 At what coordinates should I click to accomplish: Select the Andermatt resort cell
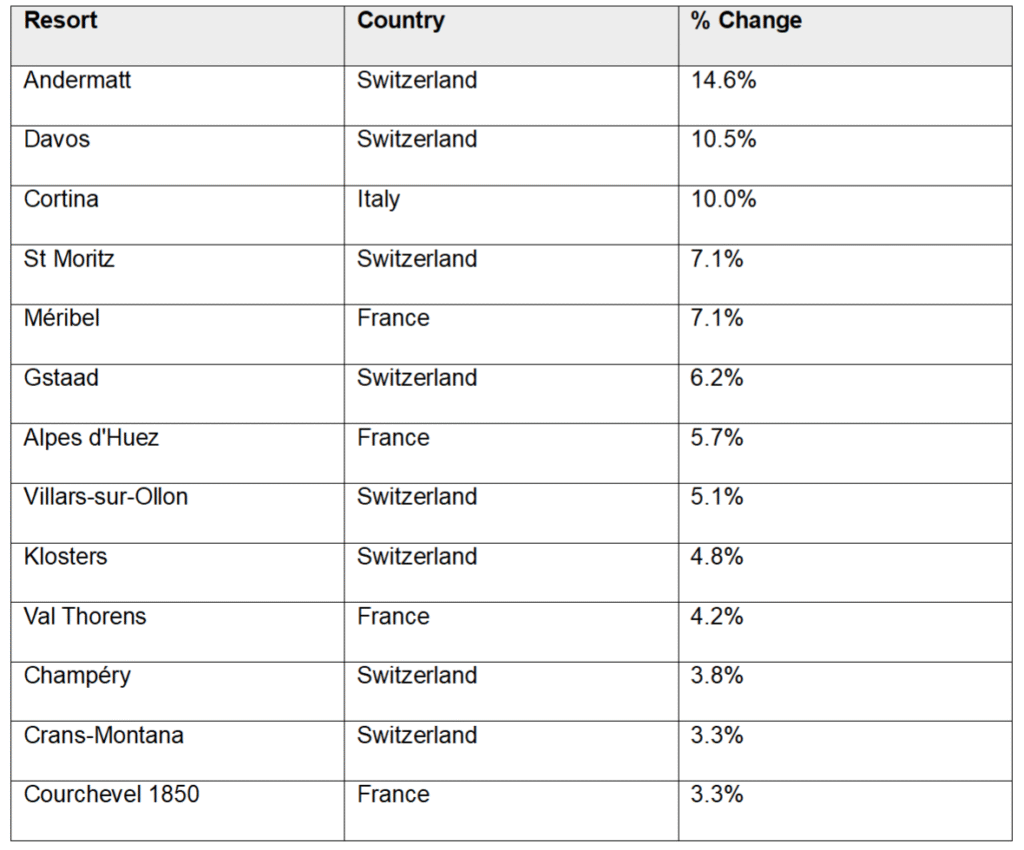pos(77,80)
